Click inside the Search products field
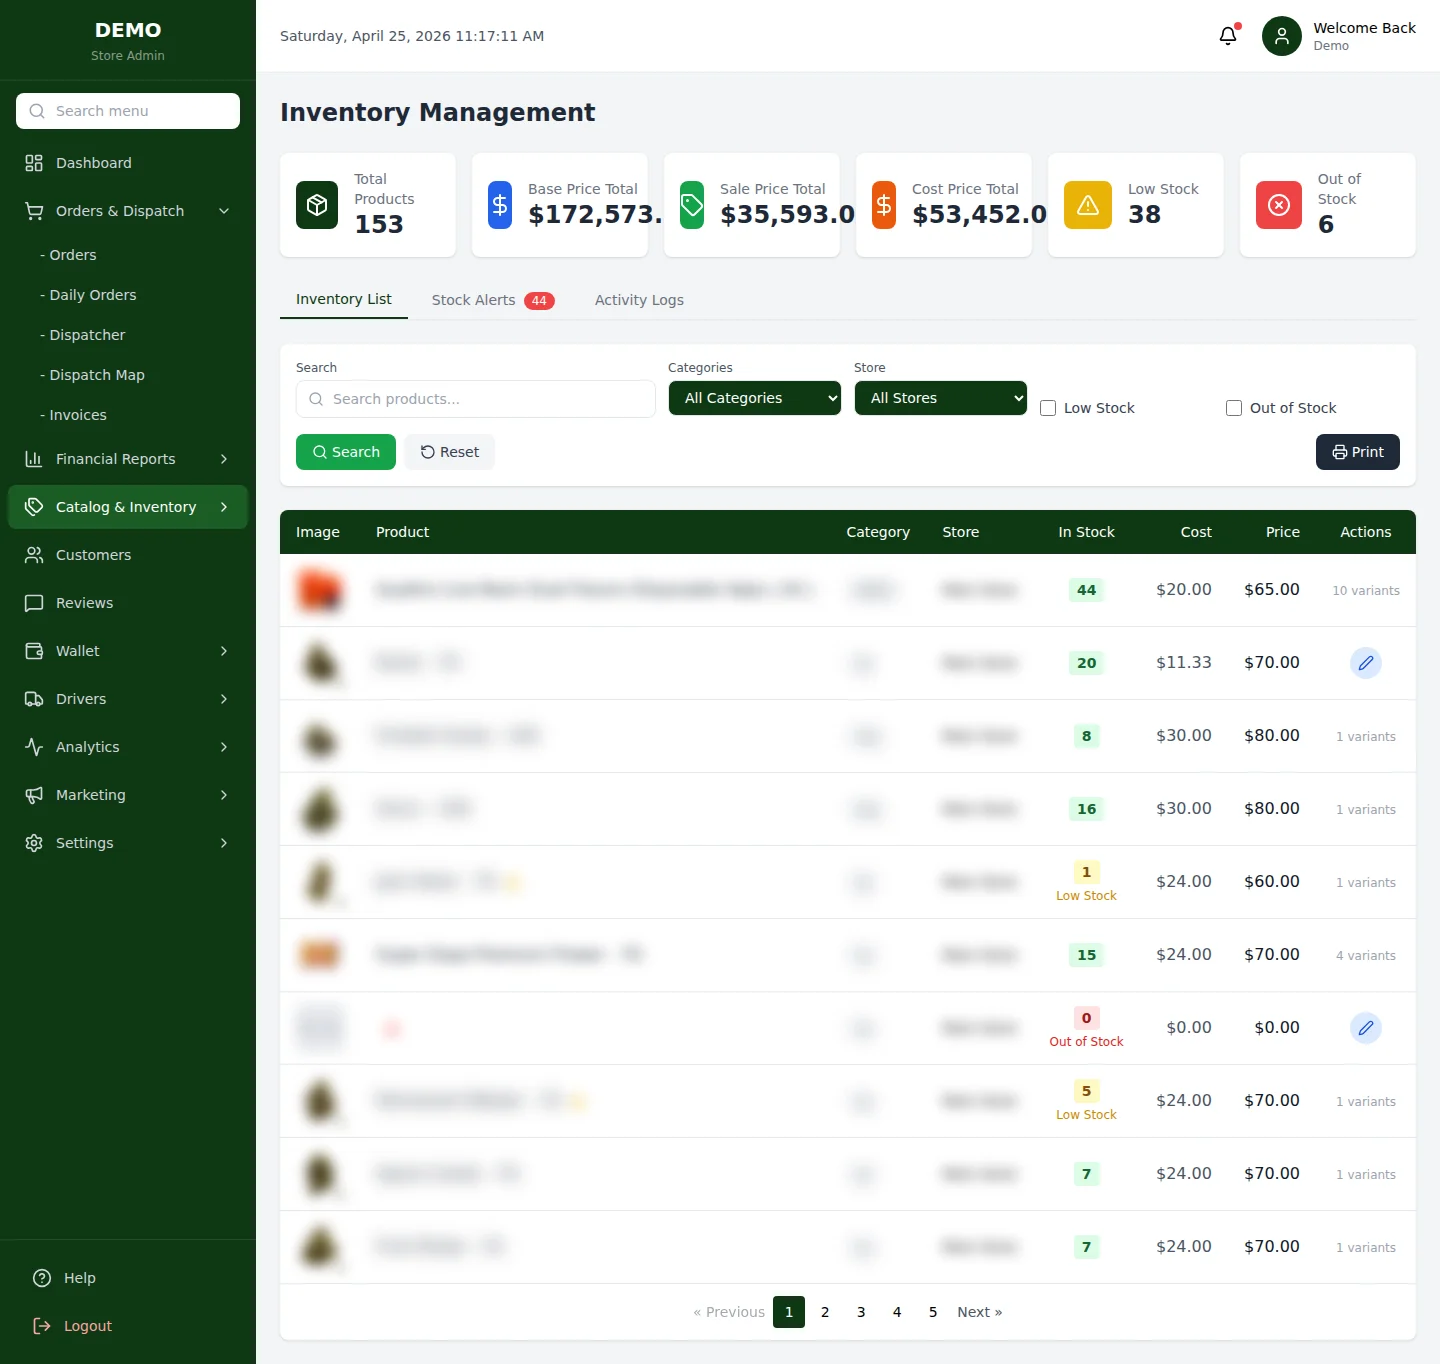1440x1364 pixels. pos(475,399)
